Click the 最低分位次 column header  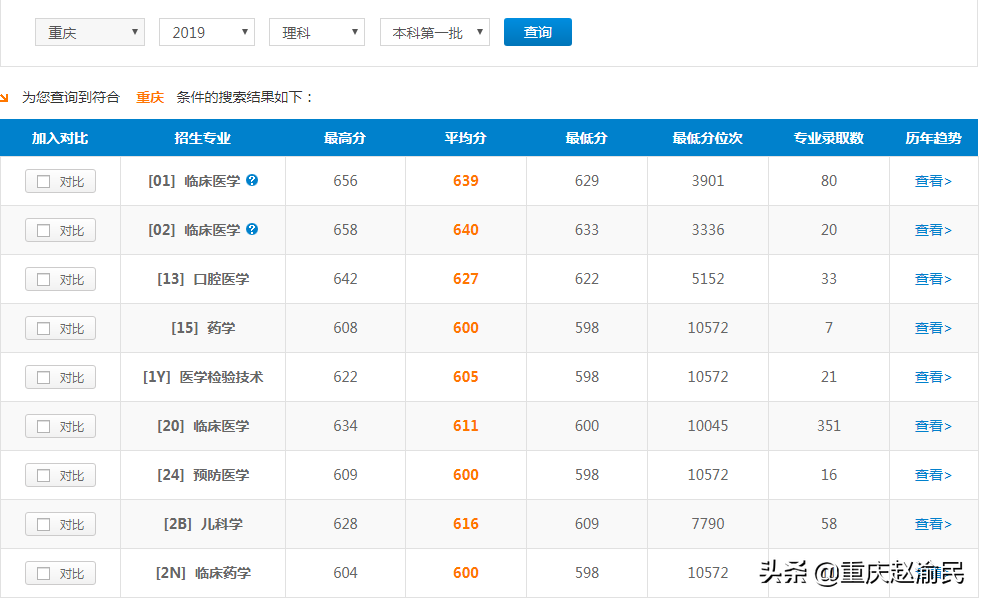tap(707, 138)
